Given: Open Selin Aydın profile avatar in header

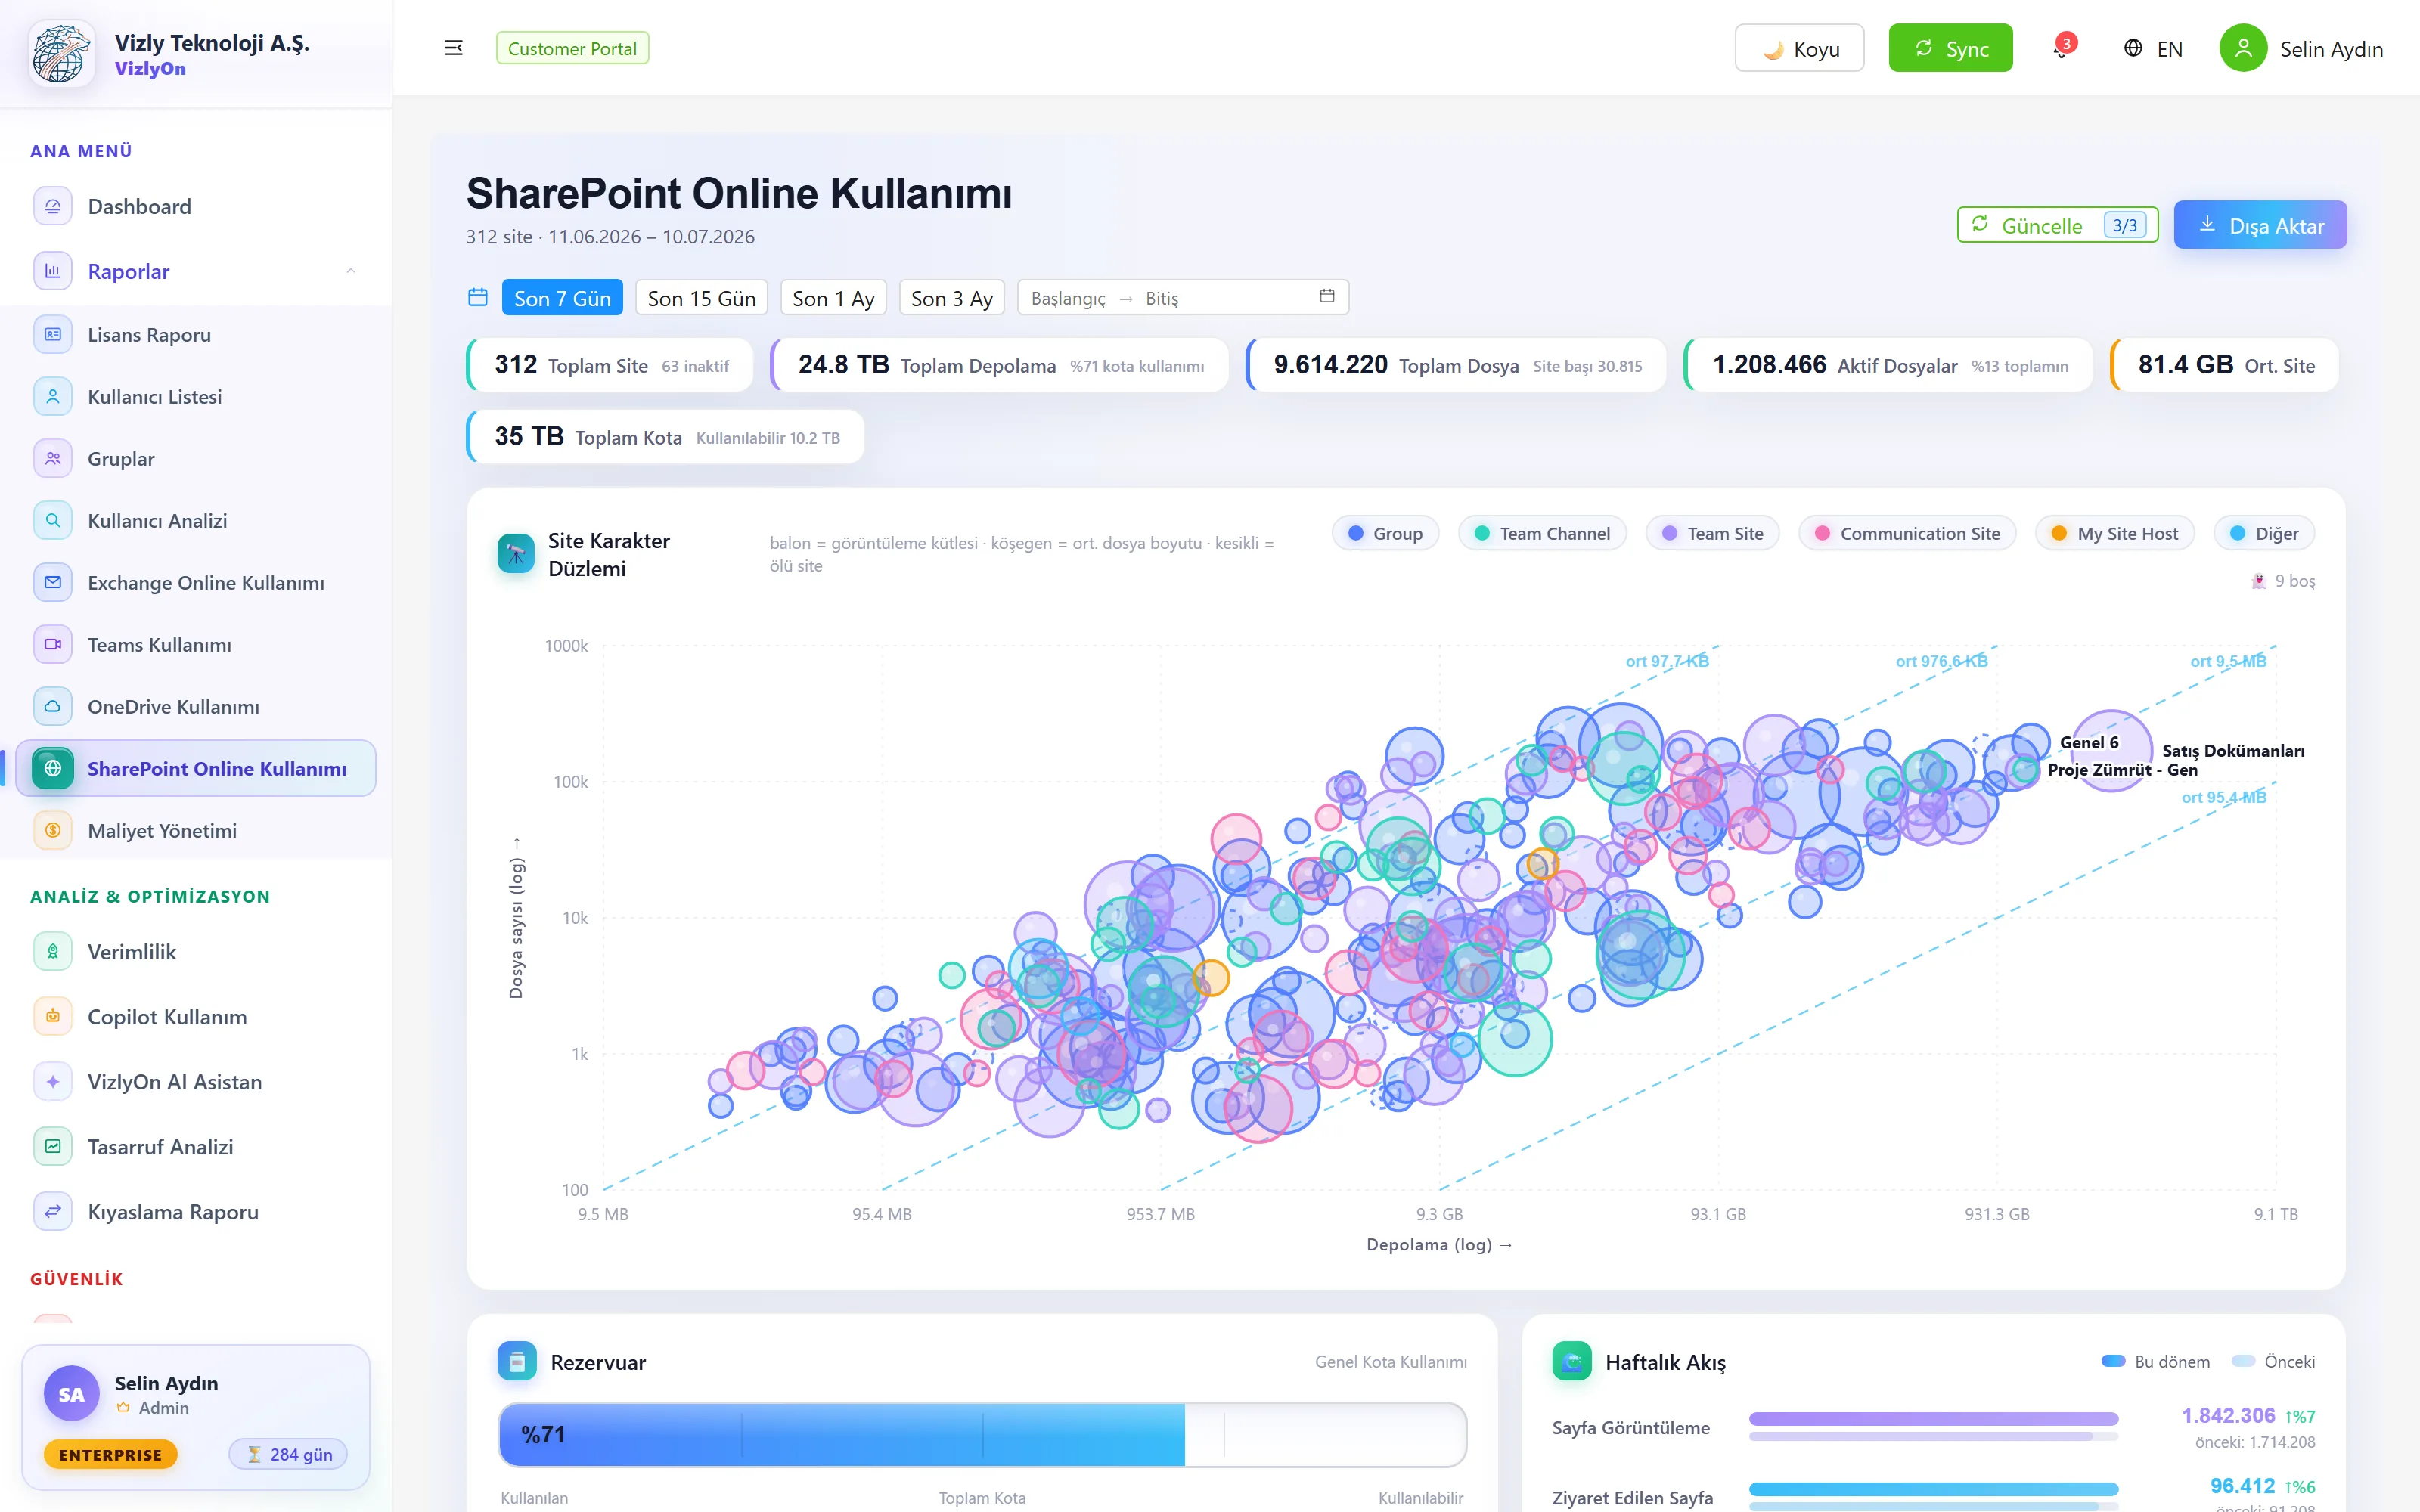Looking at the screenshot, I should pyautogui.click(x=2243, y=48).
